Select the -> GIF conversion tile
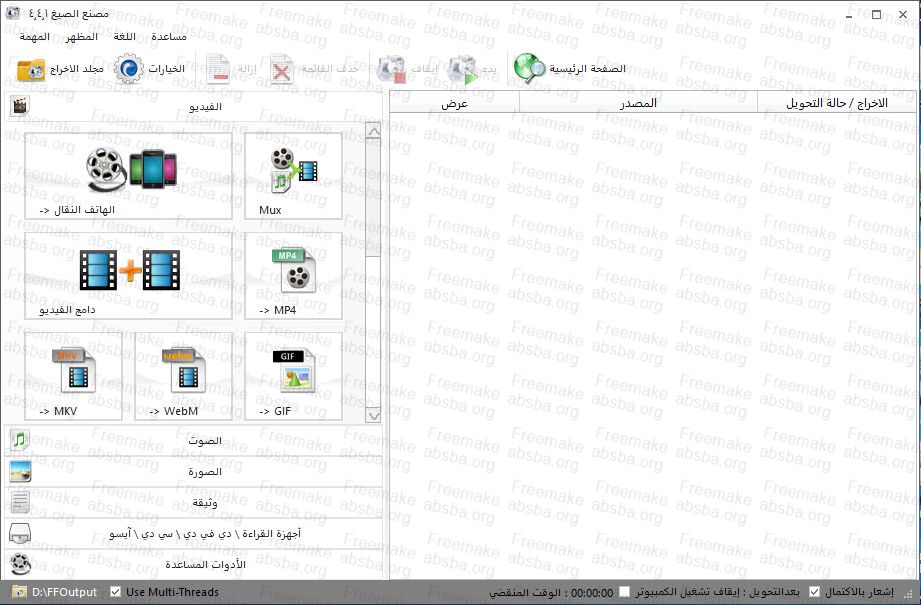Screen dimensions: 921x605 pos(293,377)
